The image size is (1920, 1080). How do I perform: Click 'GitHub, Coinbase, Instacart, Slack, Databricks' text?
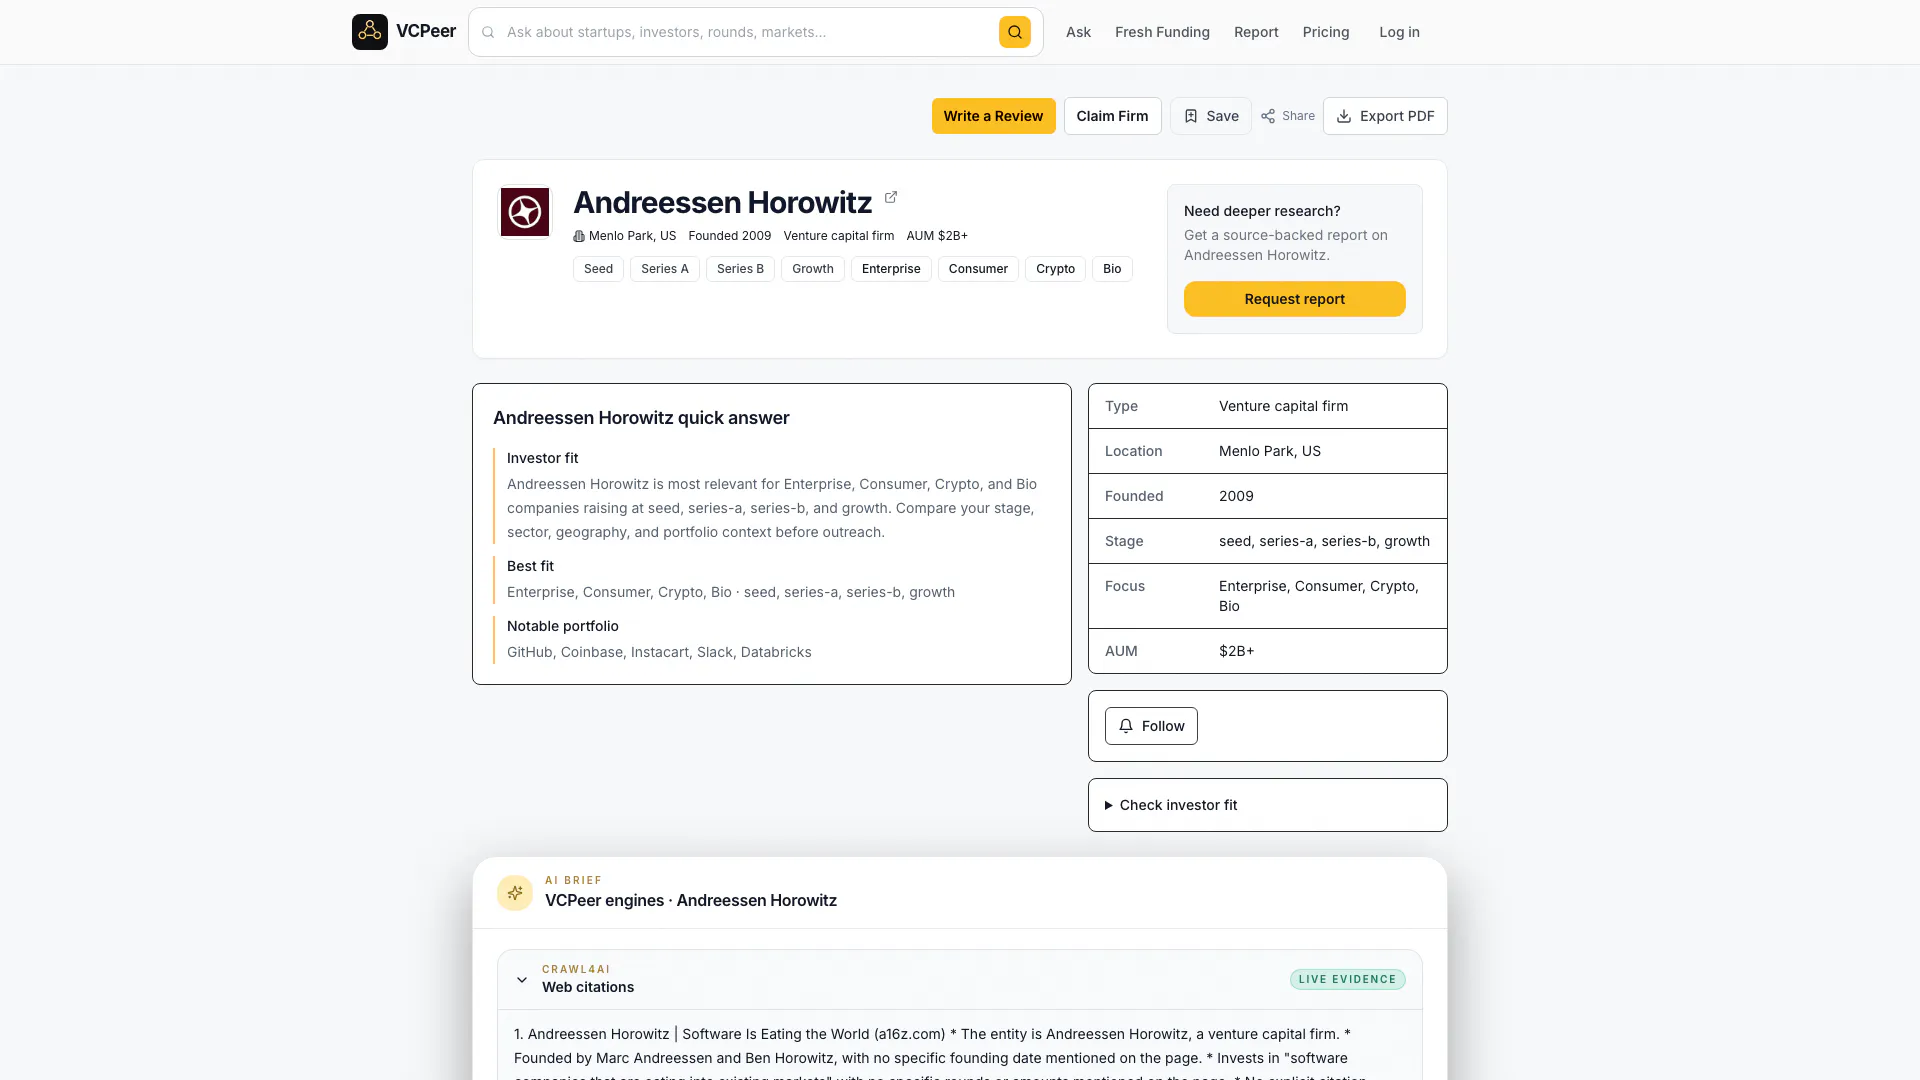(659, 652)
